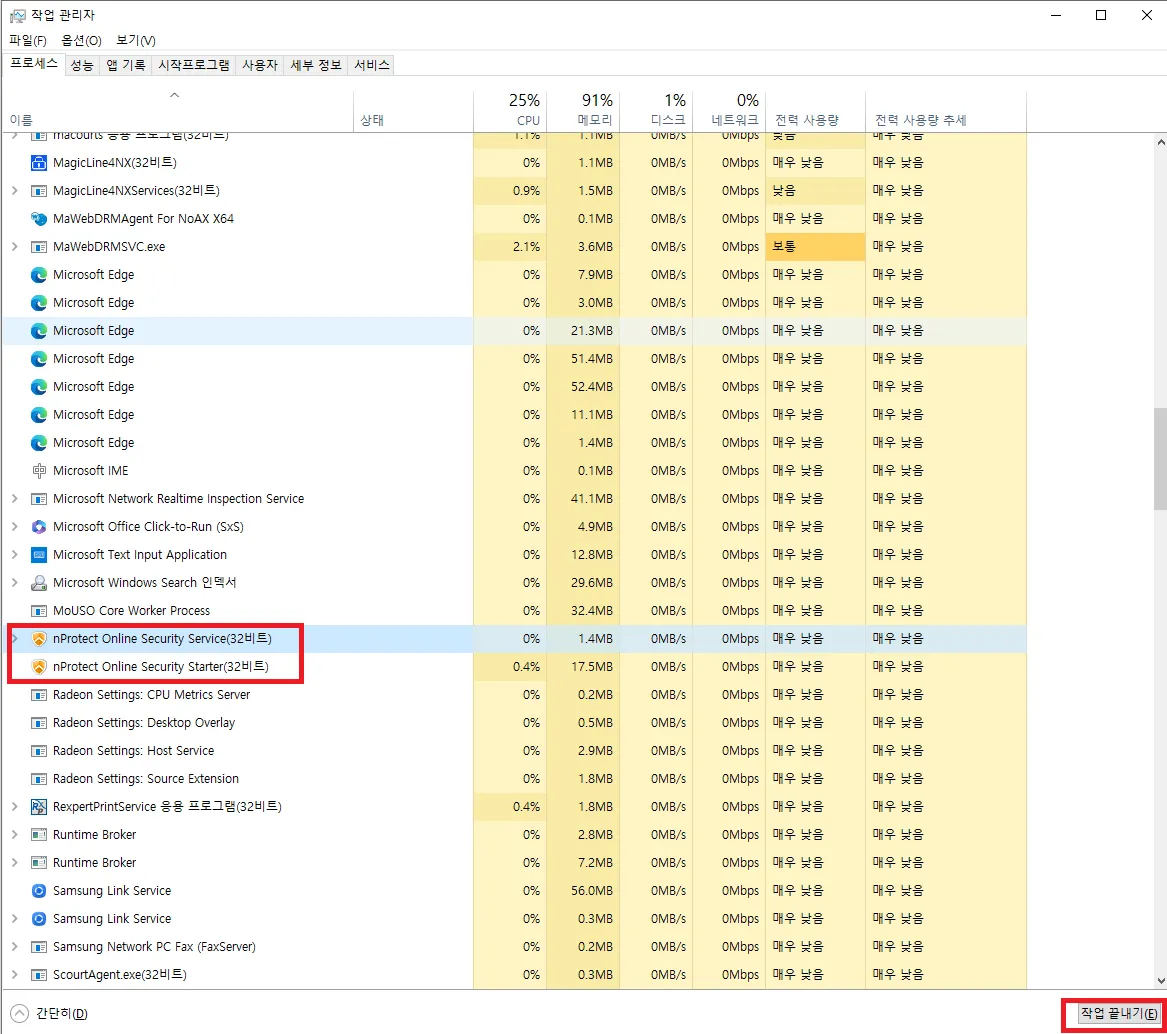Click Edge icon in the 7.9MB row

[x=39, y=275]
